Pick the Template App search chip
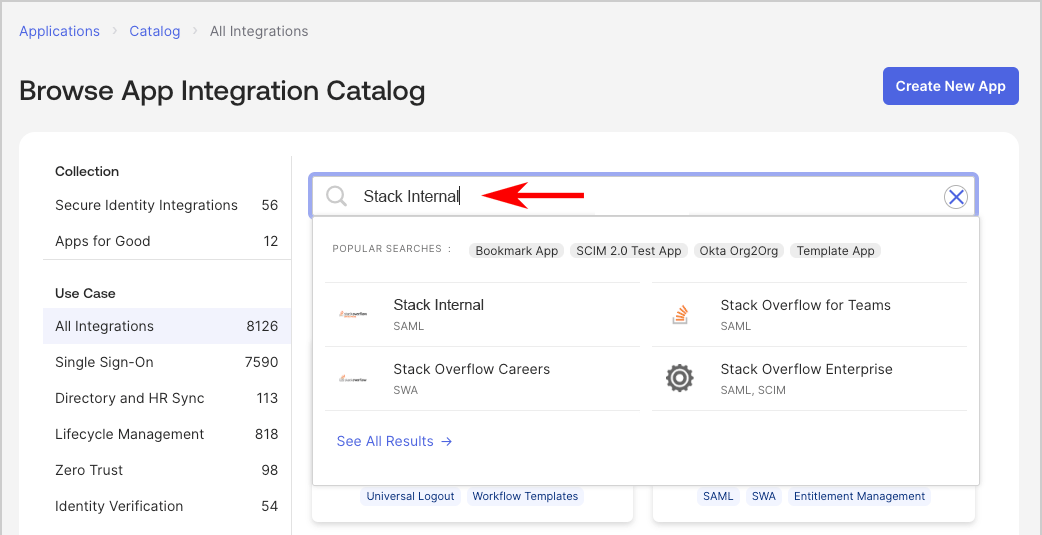This screenshot has height=535, width=1042. pyautogui.click(x=835, y=251)
